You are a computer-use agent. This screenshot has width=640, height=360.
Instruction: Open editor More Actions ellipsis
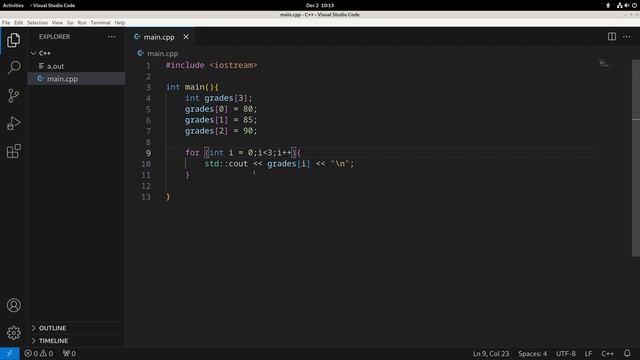[x=627, y=37]
